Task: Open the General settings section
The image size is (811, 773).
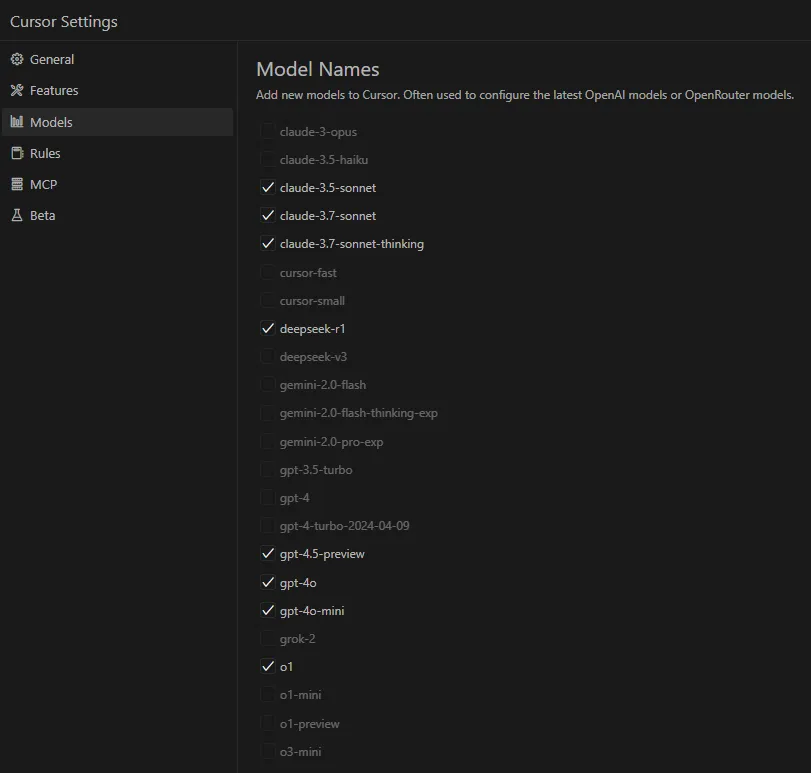Action: point(52,60)
